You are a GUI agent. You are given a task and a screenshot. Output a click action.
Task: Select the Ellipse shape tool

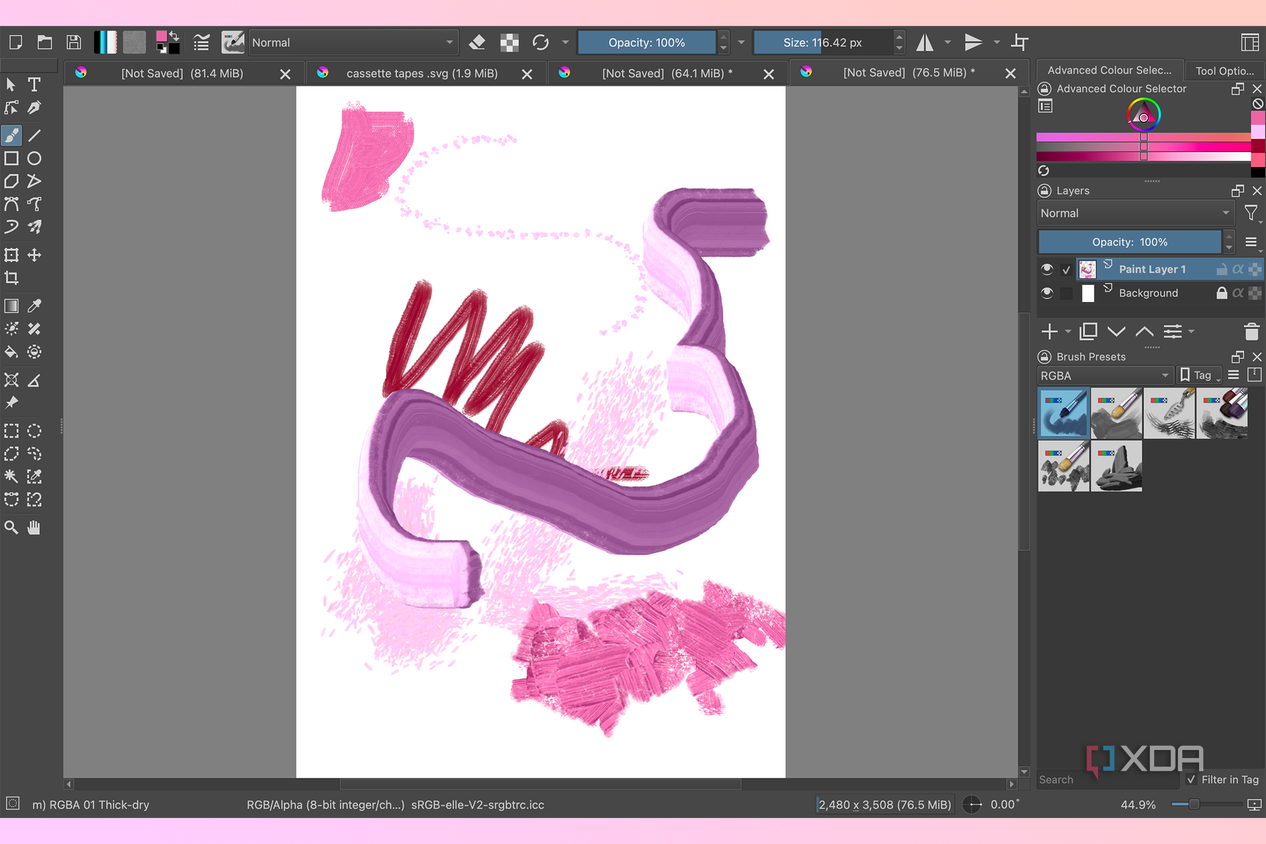pos(34,158)
